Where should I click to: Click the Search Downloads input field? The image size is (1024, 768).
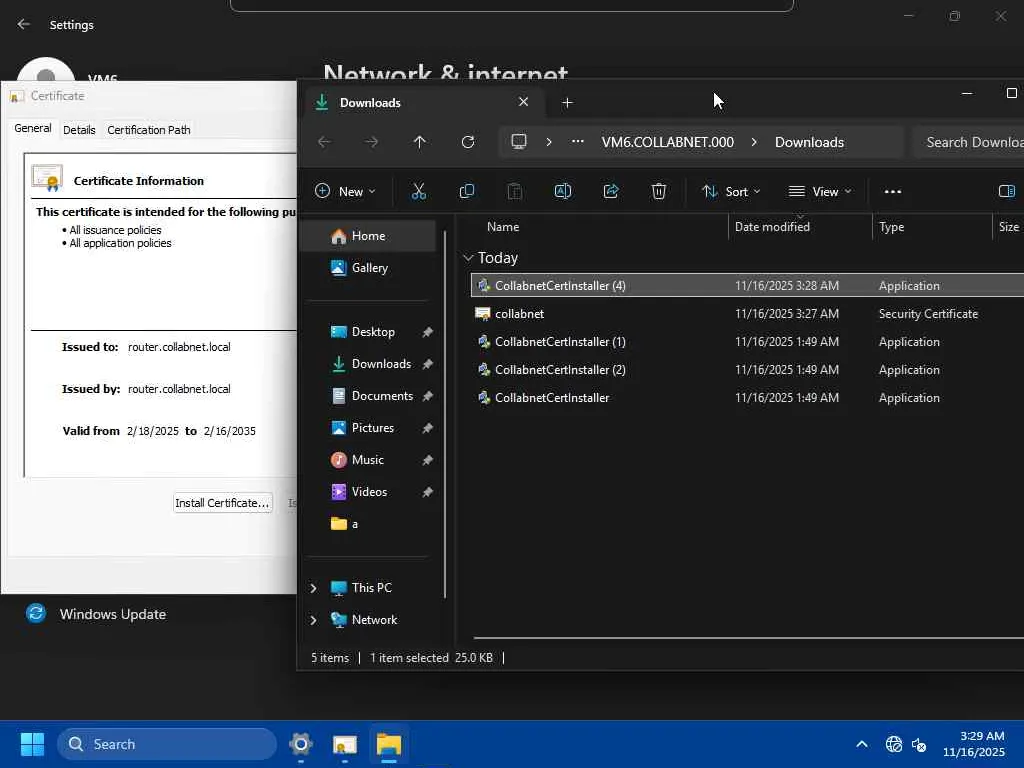pyautogui.click(x=970, y=142)
